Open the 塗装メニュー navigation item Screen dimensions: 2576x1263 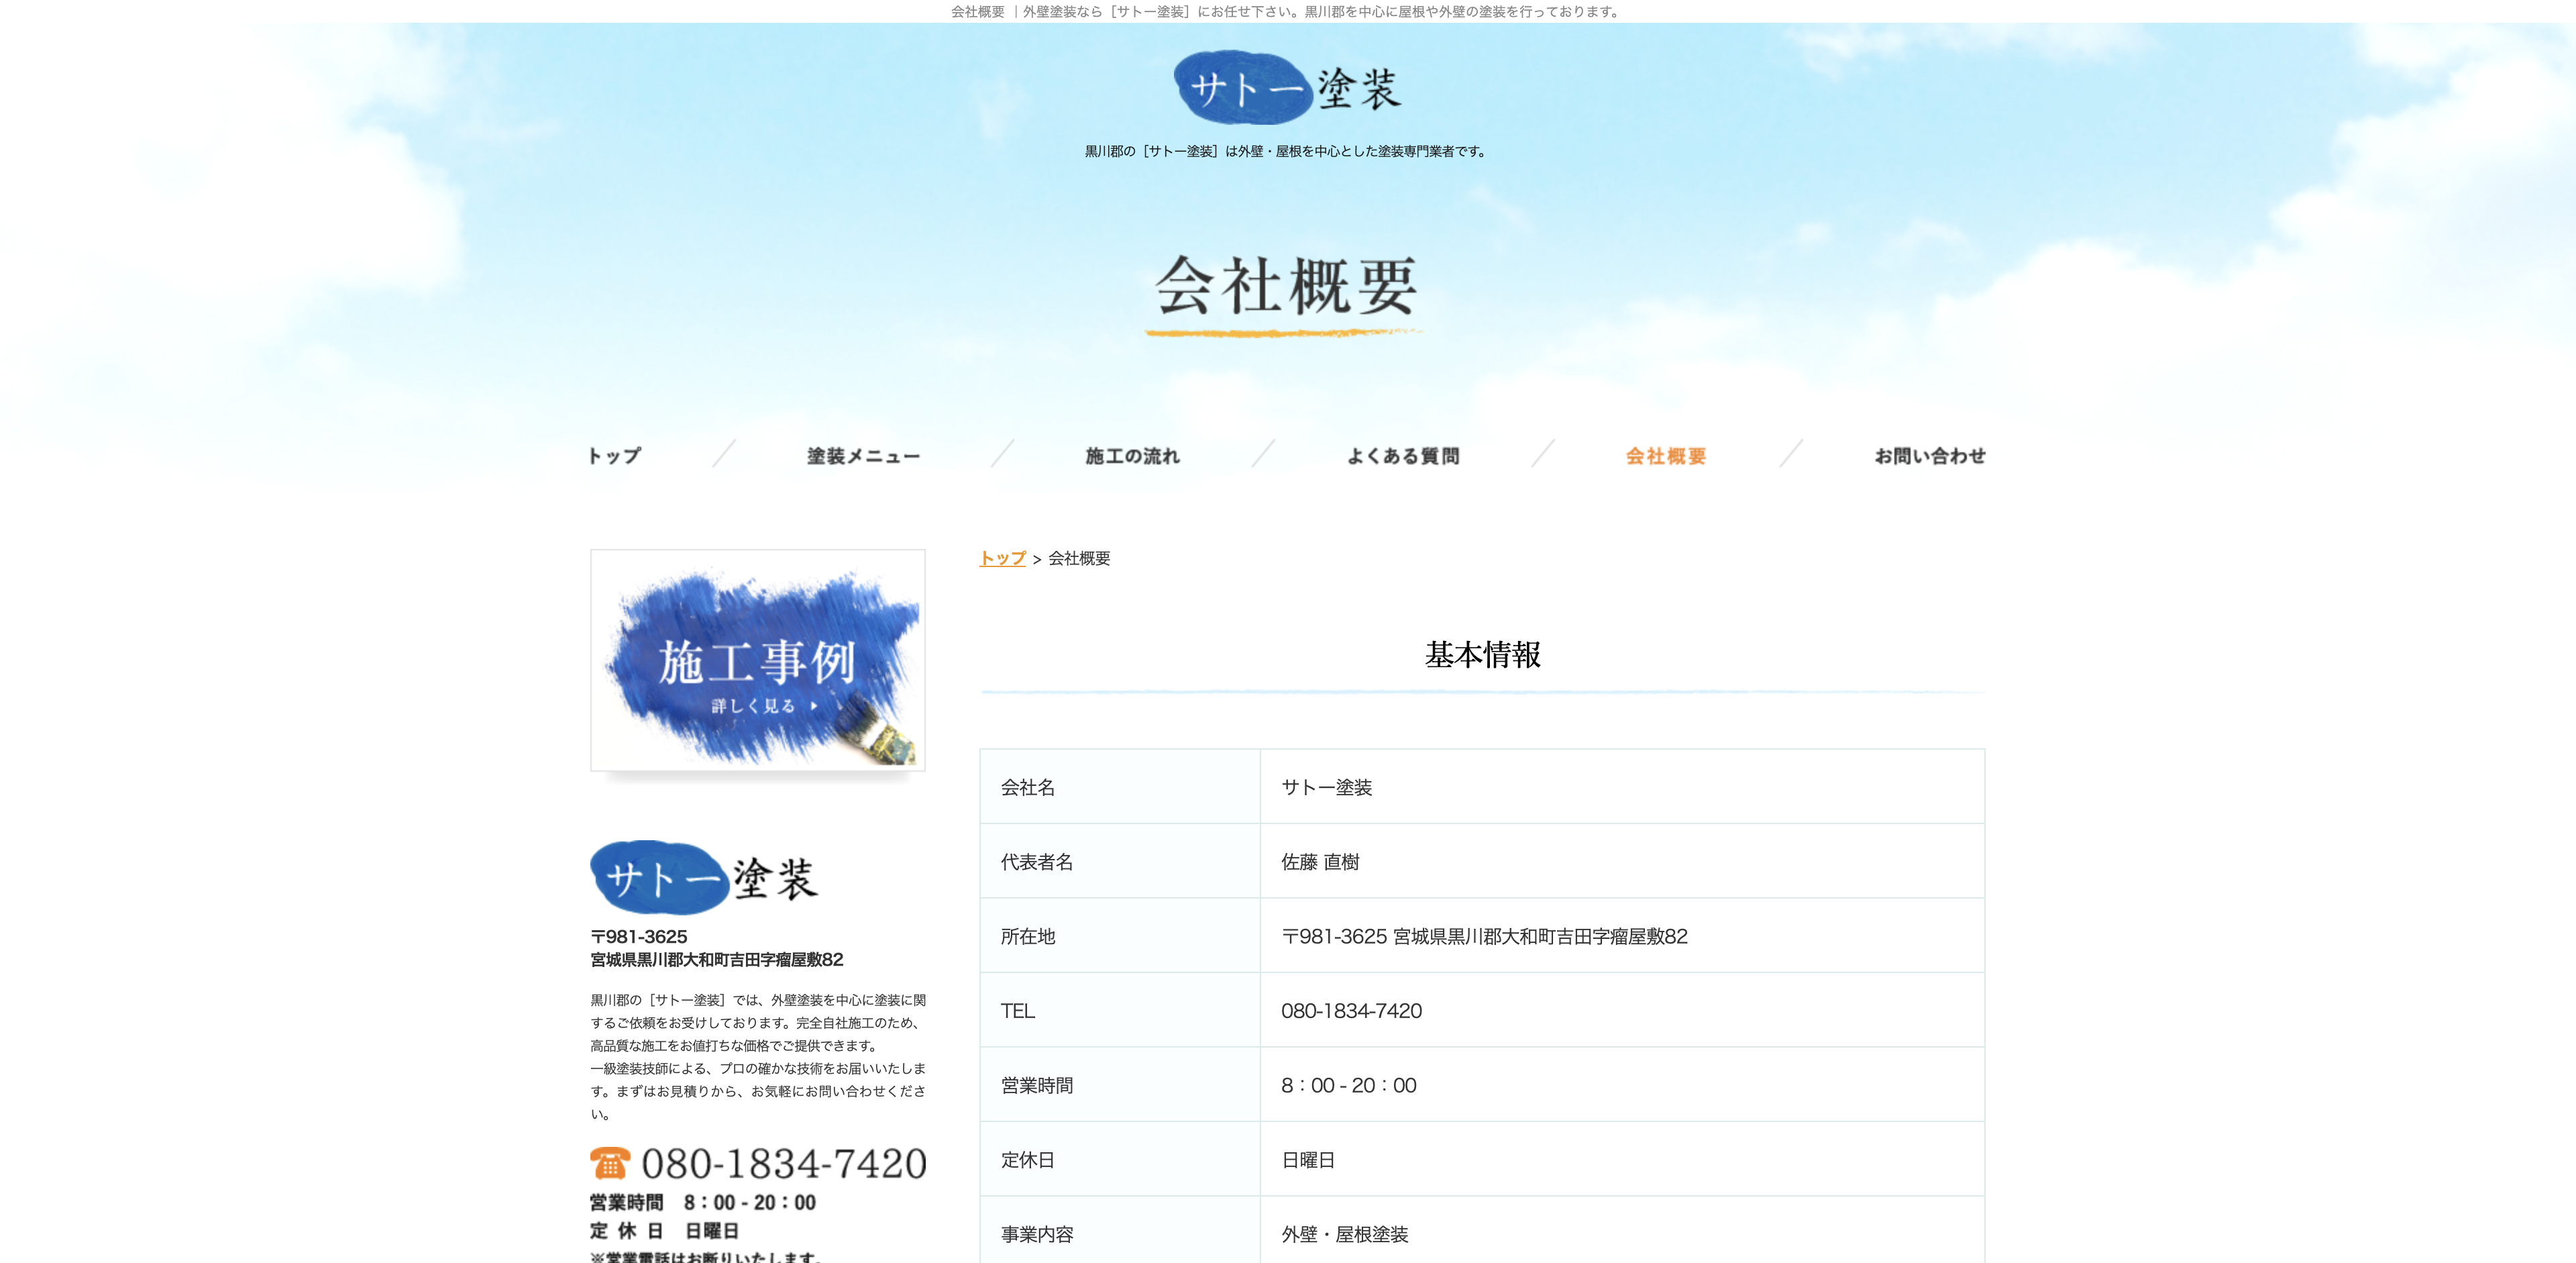tap(864, 456)
